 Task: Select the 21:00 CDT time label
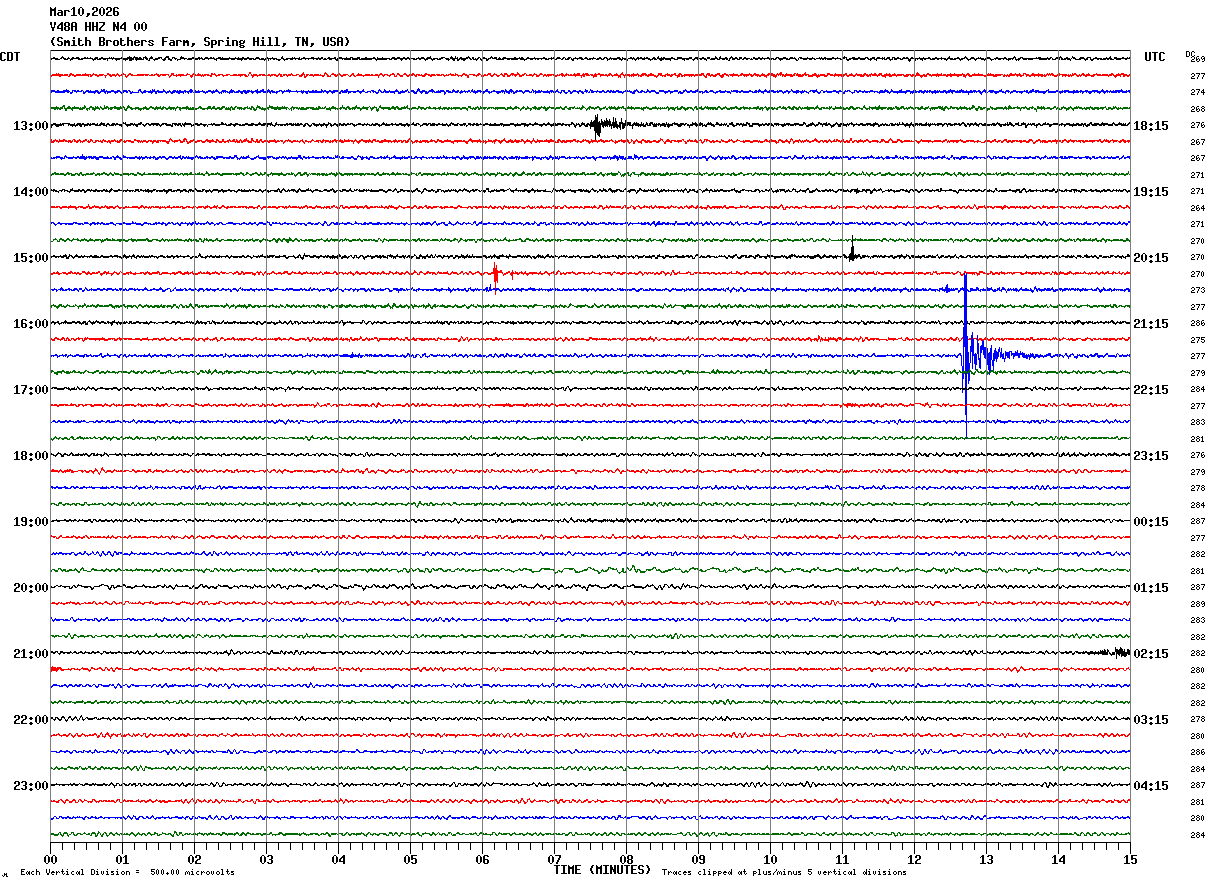pos(30,654)
